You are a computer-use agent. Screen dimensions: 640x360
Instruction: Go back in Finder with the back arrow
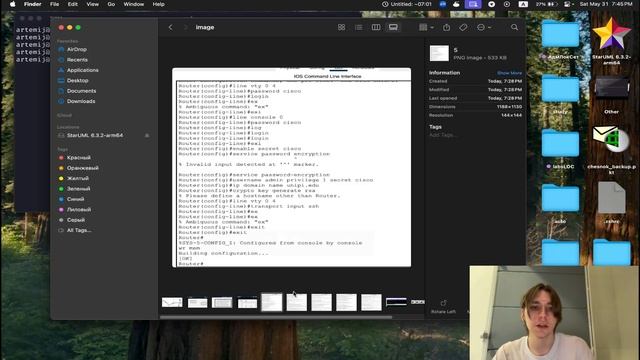coord(171,27)
